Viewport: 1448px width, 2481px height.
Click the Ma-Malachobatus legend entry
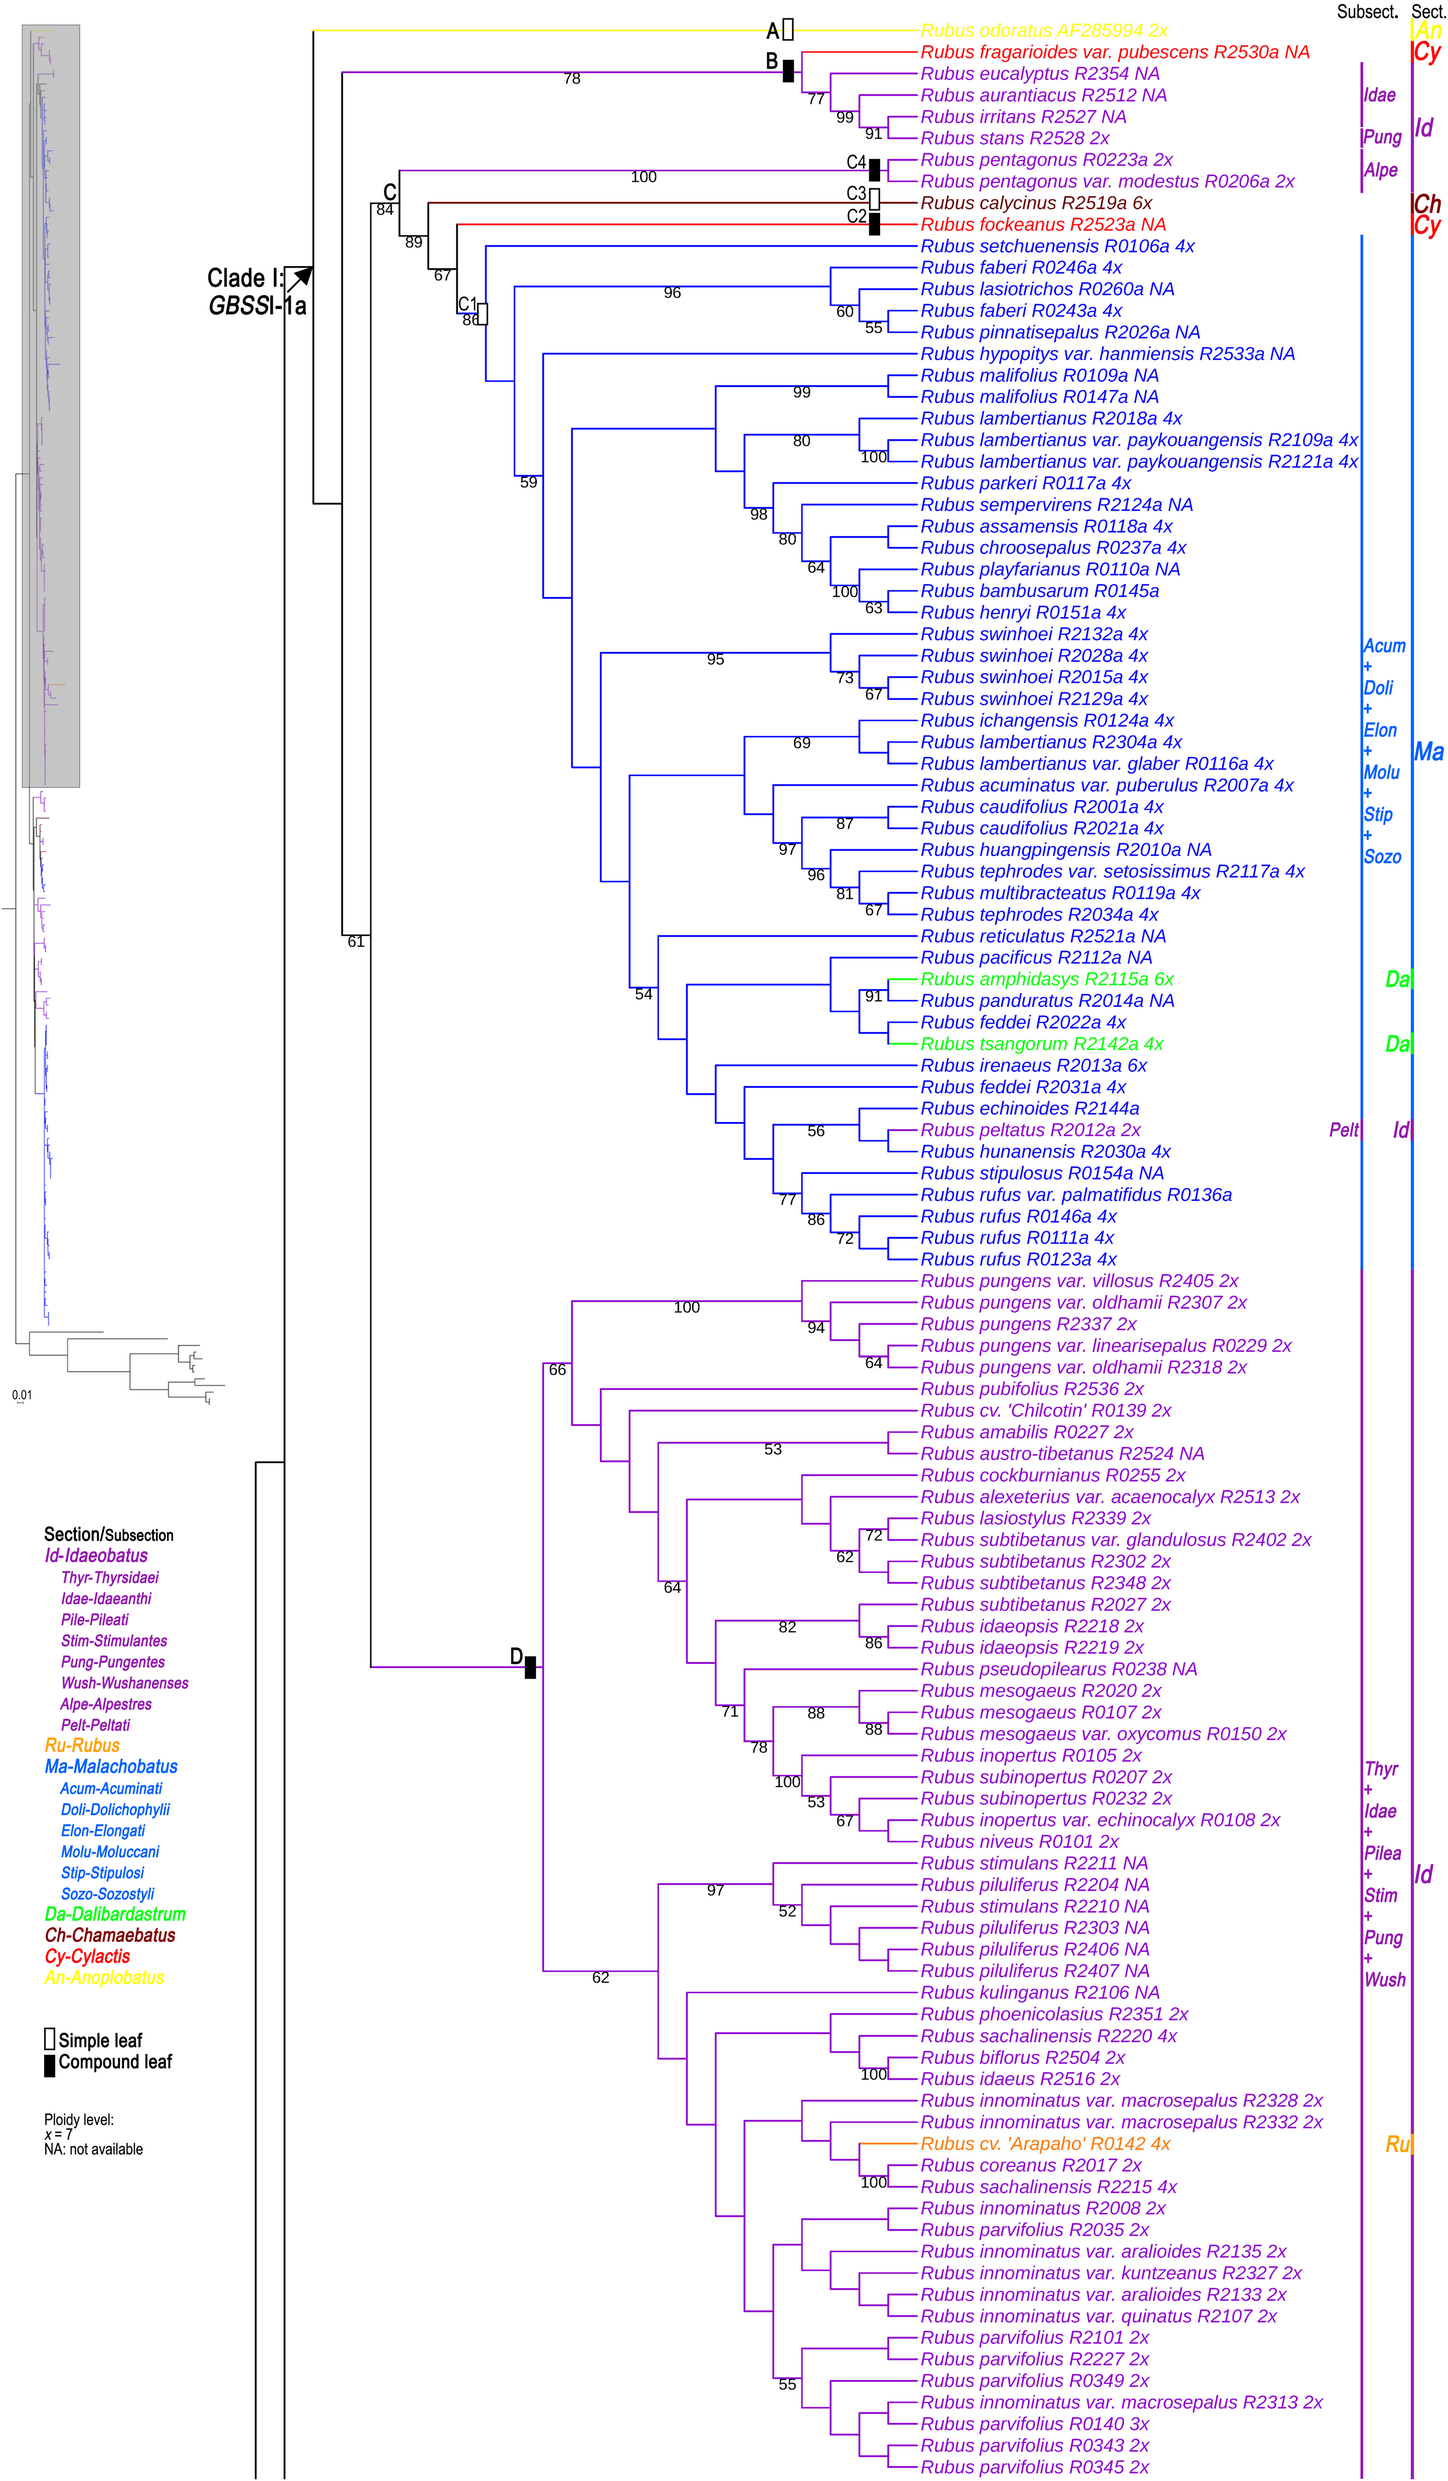pos(111,1766)
